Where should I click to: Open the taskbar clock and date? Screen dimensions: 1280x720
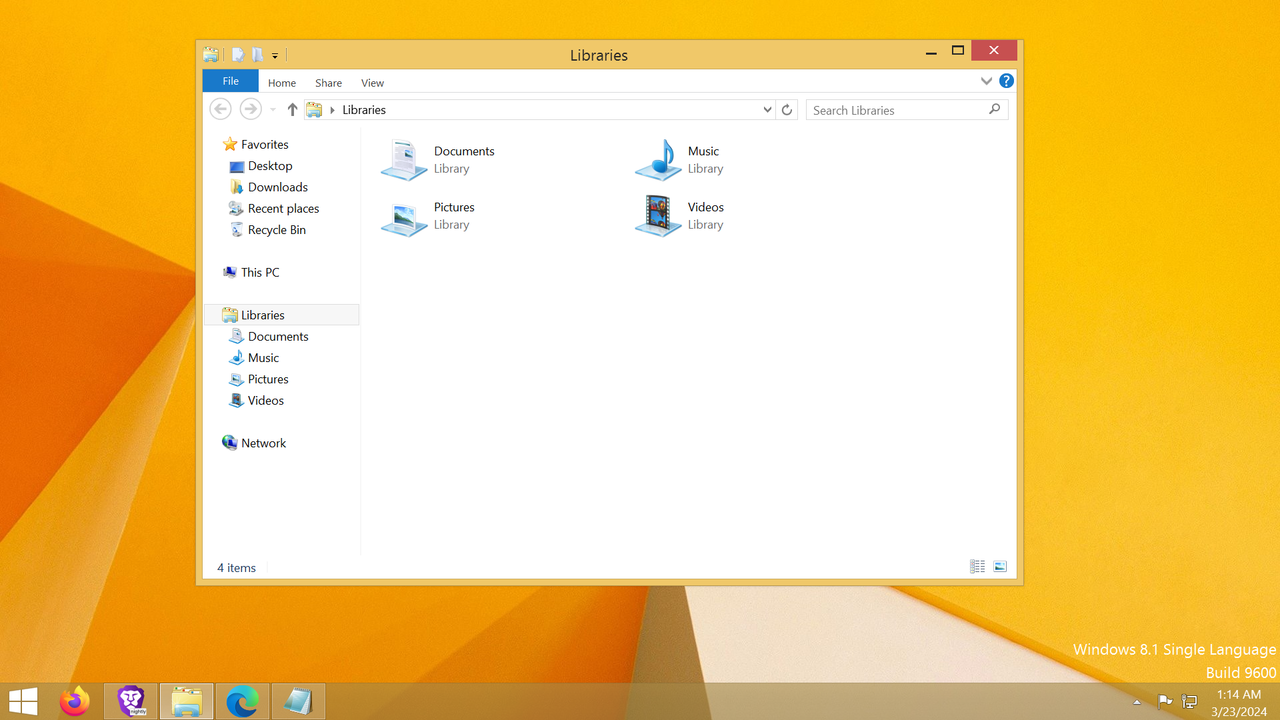tap(1239, 703)
